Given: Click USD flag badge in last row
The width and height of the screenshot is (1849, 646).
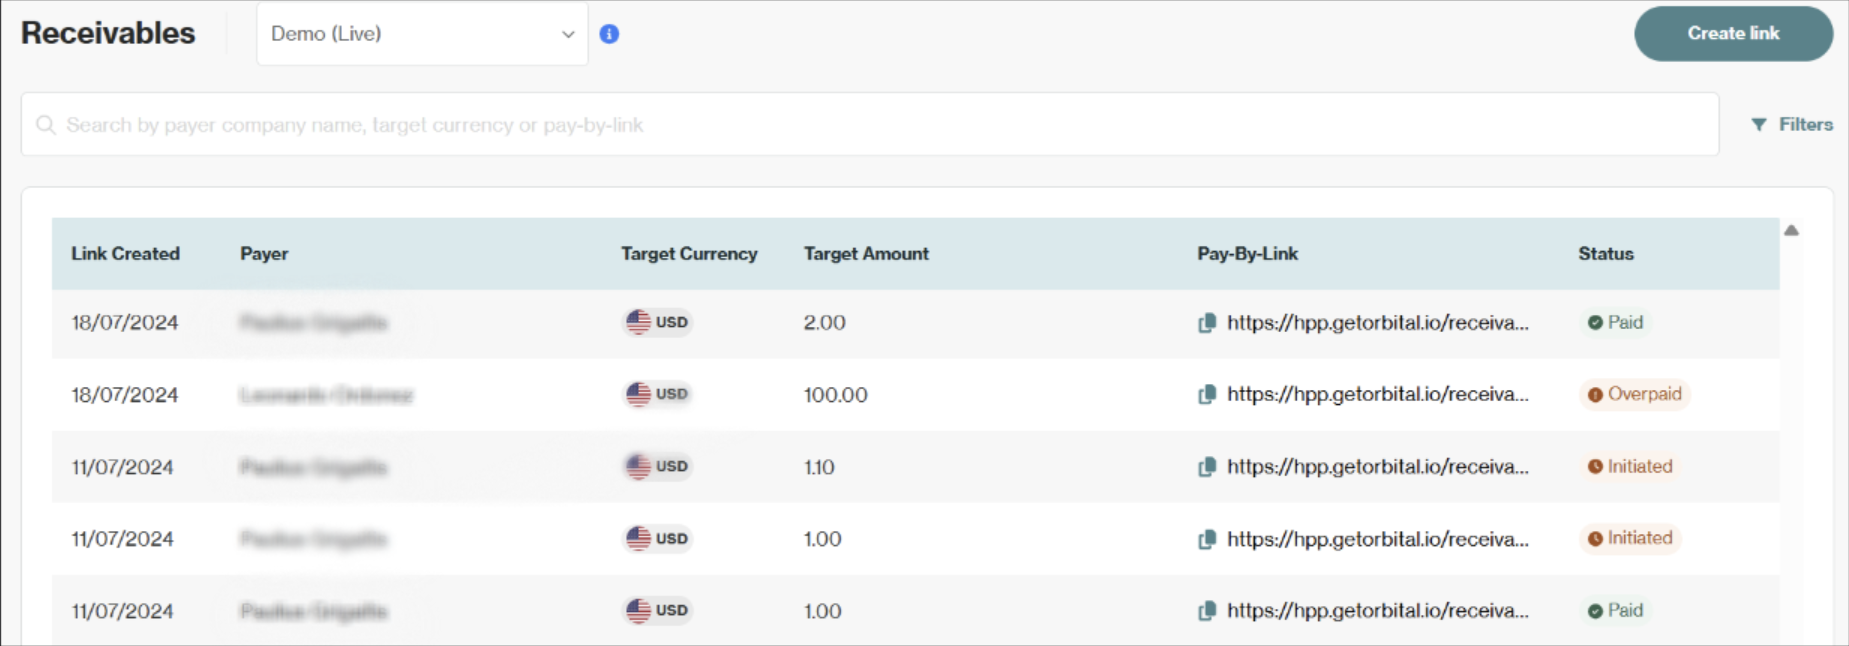Looking at the screenshot, I should pyautogui.click(x=657, y=610).
